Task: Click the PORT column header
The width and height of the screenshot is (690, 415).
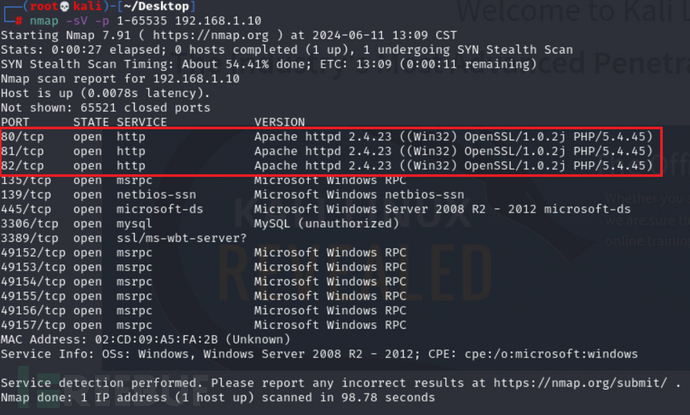Action: (15, 122)
